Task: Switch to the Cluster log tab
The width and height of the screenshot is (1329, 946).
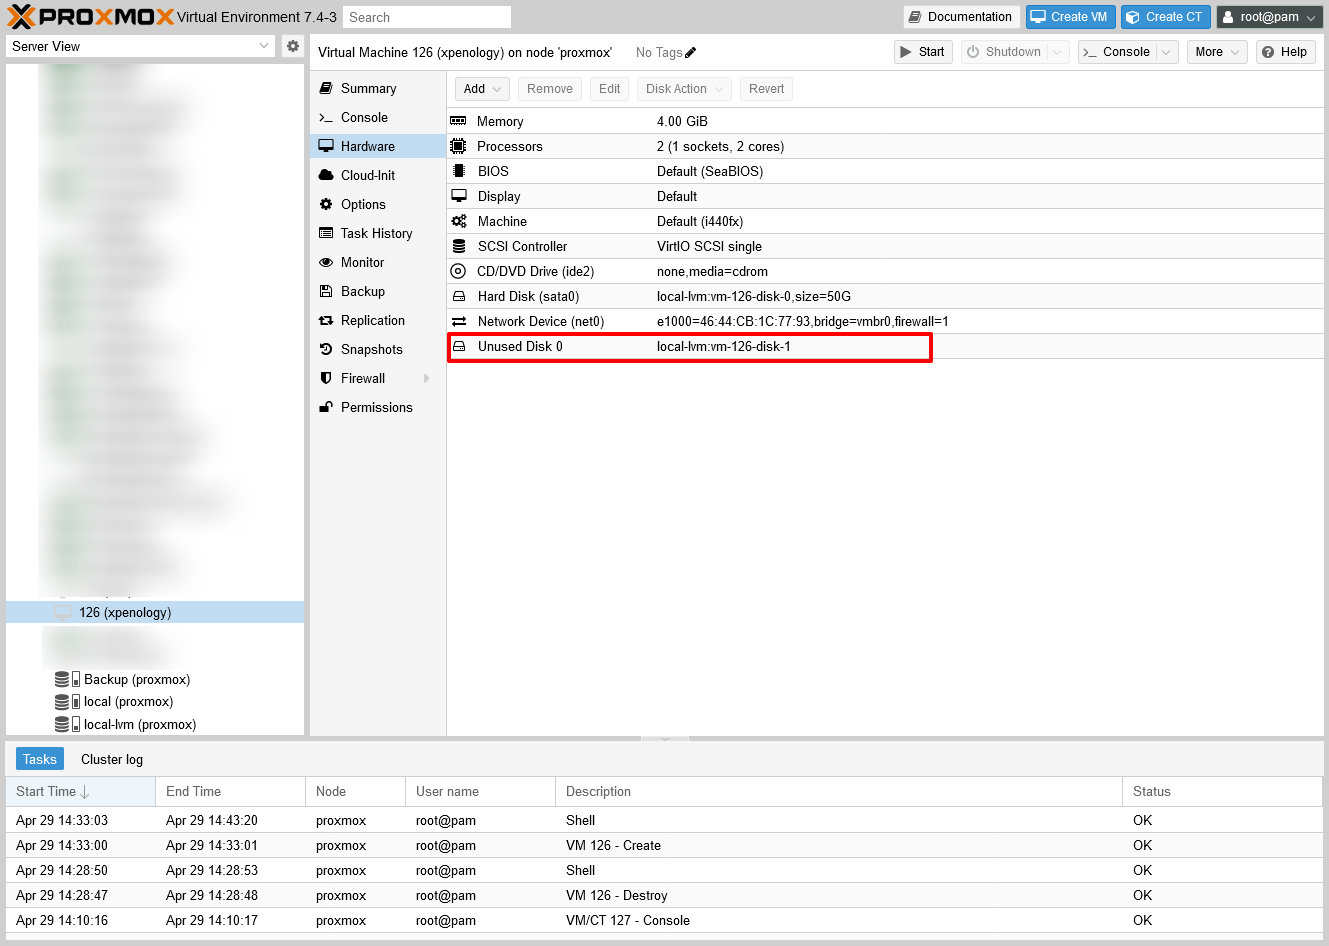Action: (112, 759)
